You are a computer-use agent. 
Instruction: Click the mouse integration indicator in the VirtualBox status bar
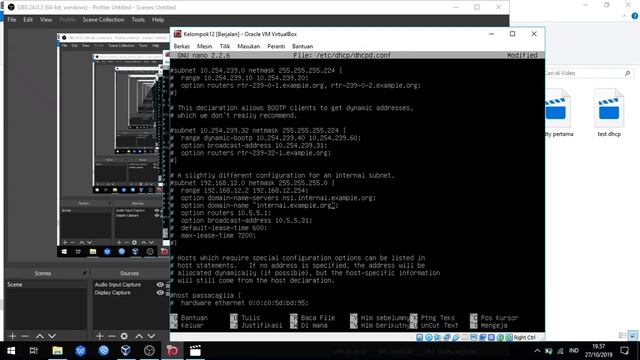pos(500,337)
